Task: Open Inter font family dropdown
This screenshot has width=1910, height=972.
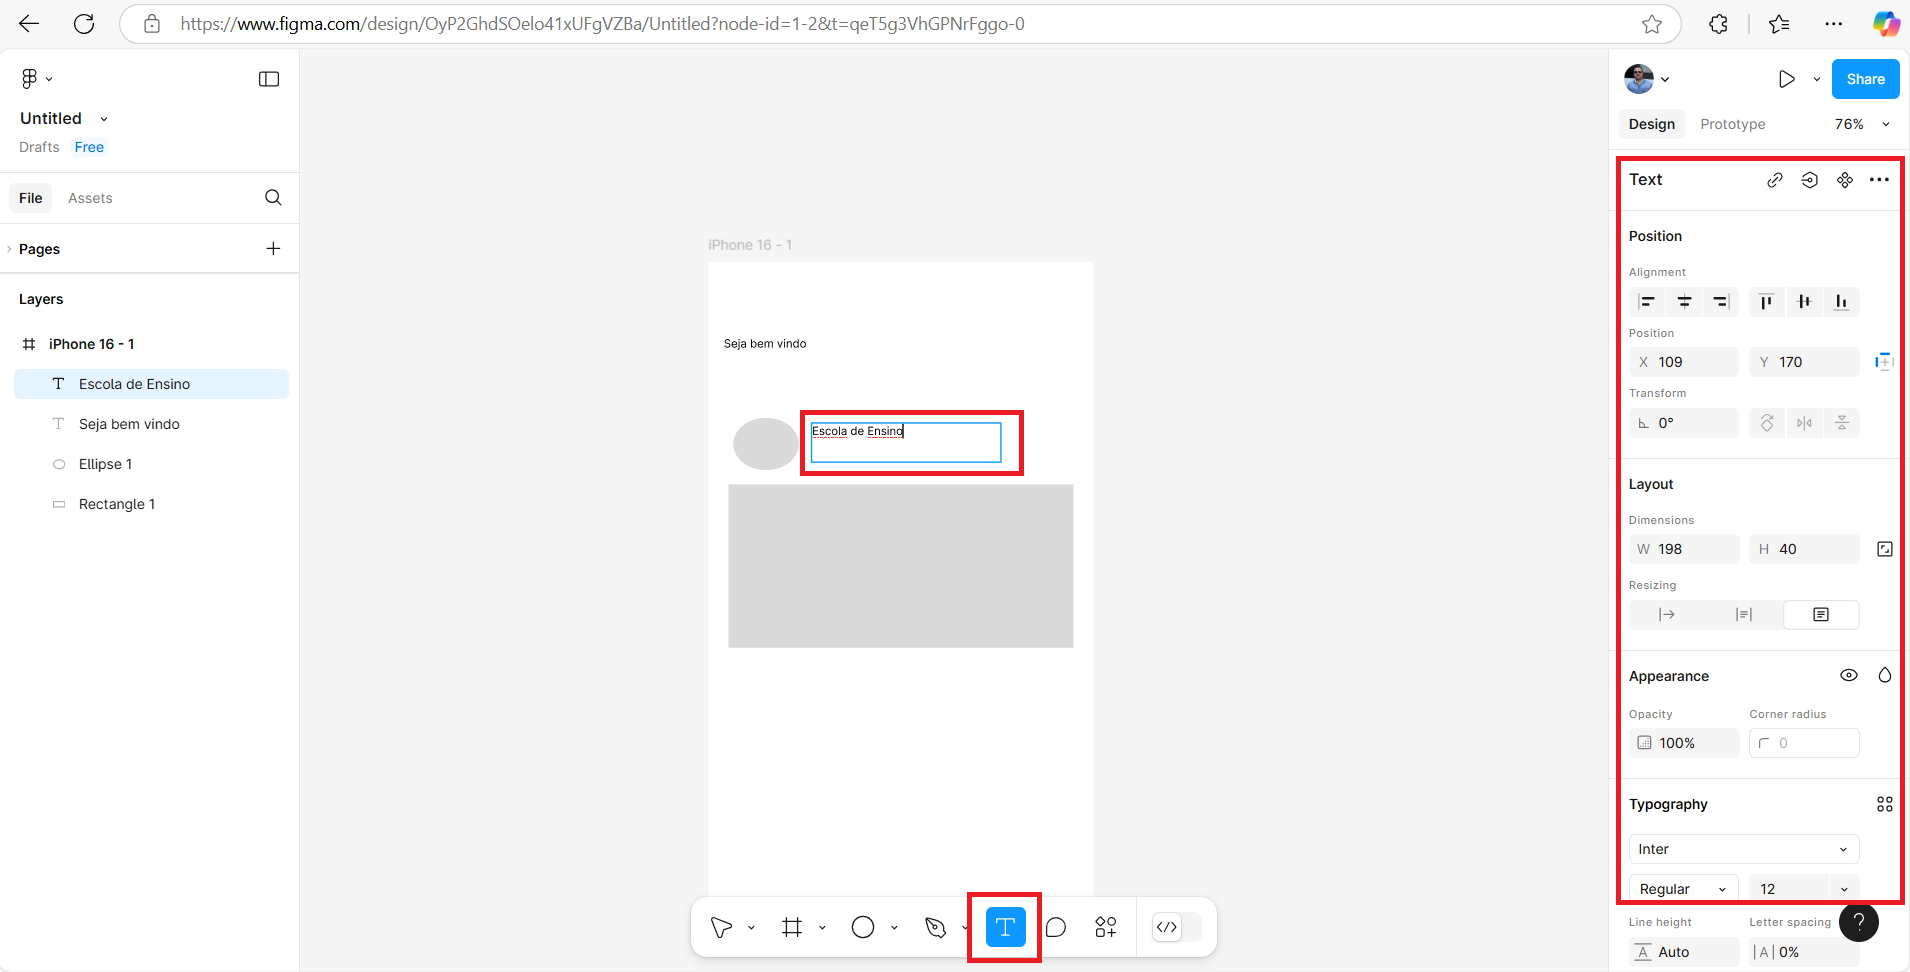Action: (1744, 849)
